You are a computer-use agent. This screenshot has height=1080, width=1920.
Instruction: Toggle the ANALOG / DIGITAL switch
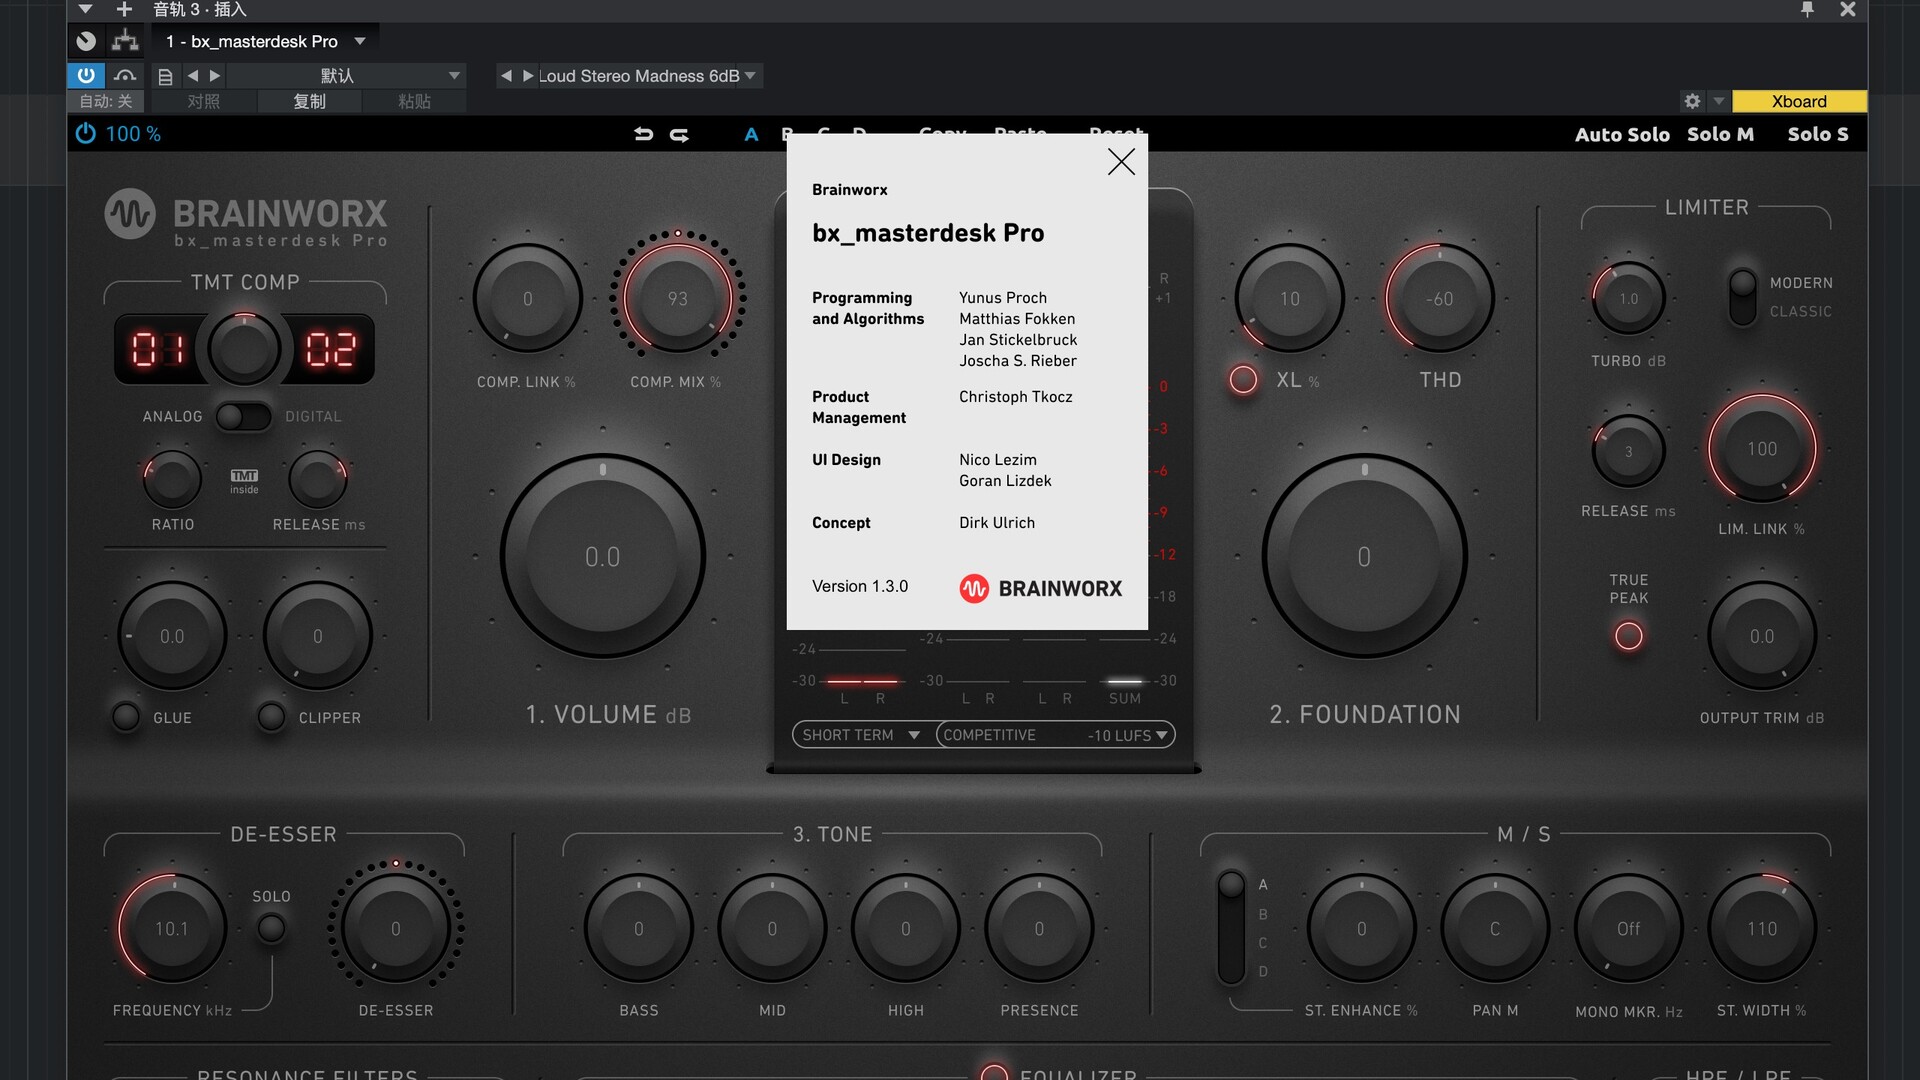tap(244, 416)
